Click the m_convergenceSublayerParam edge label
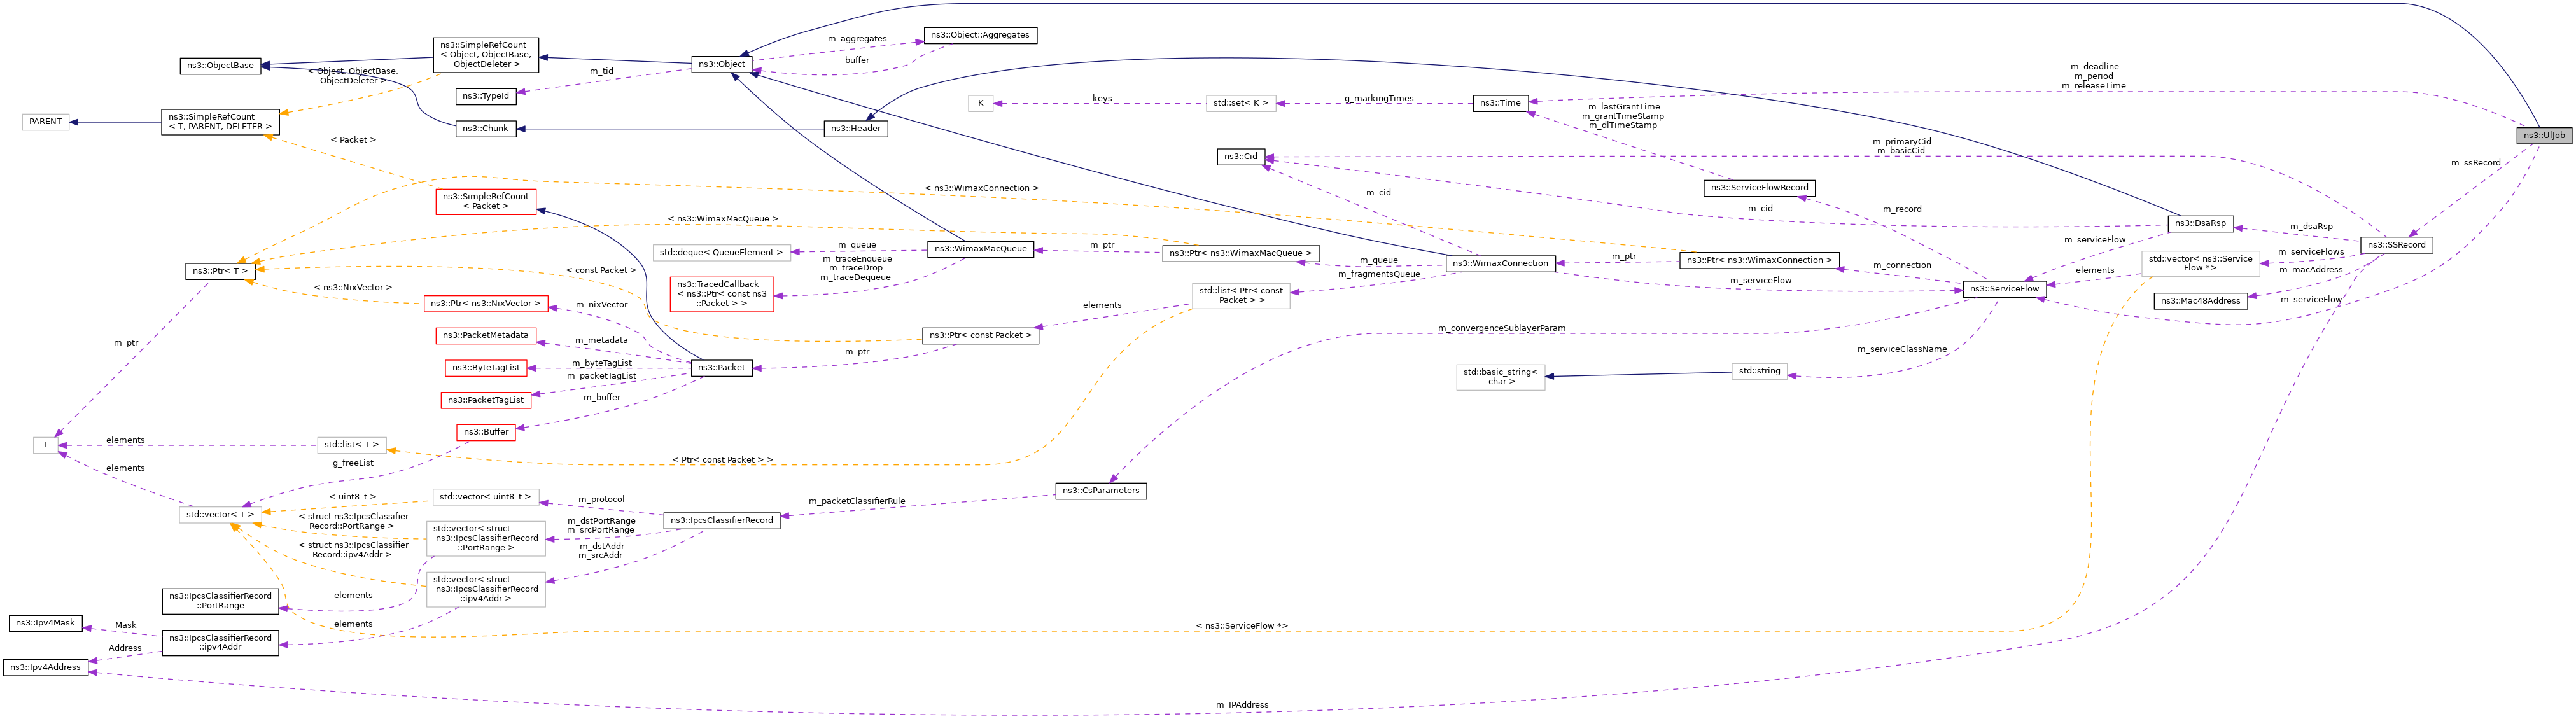Image resolution: width=2576 pixels, height=719 pixels. click(1502, 329)
